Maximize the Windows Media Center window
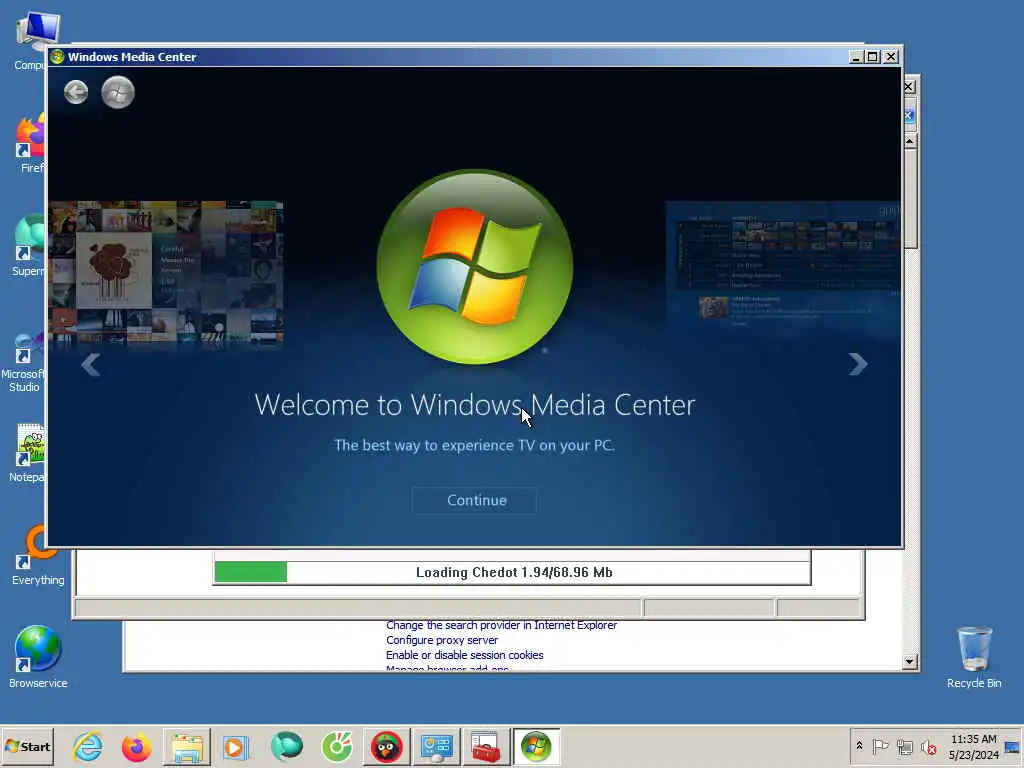This screenshot has height=768, width=1024. coord(873,57)
